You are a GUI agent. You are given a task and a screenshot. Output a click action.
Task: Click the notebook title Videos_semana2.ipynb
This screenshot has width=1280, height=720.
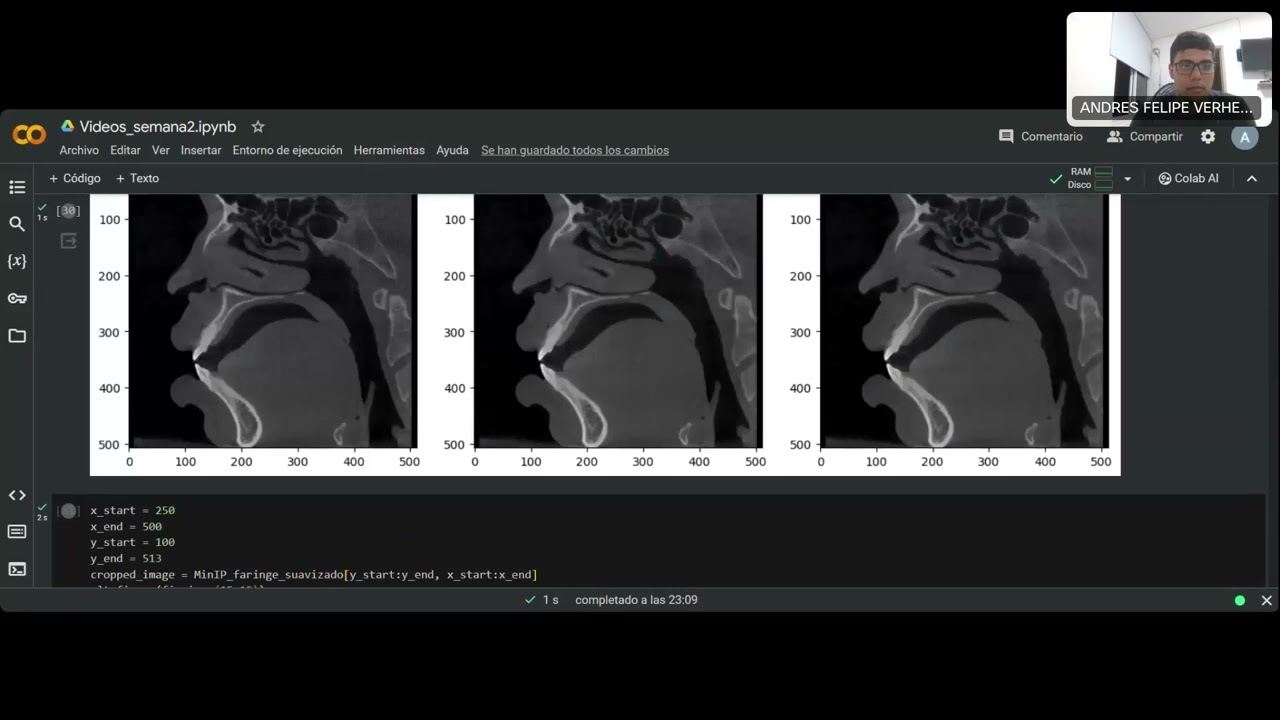click(x=158, y=127)
